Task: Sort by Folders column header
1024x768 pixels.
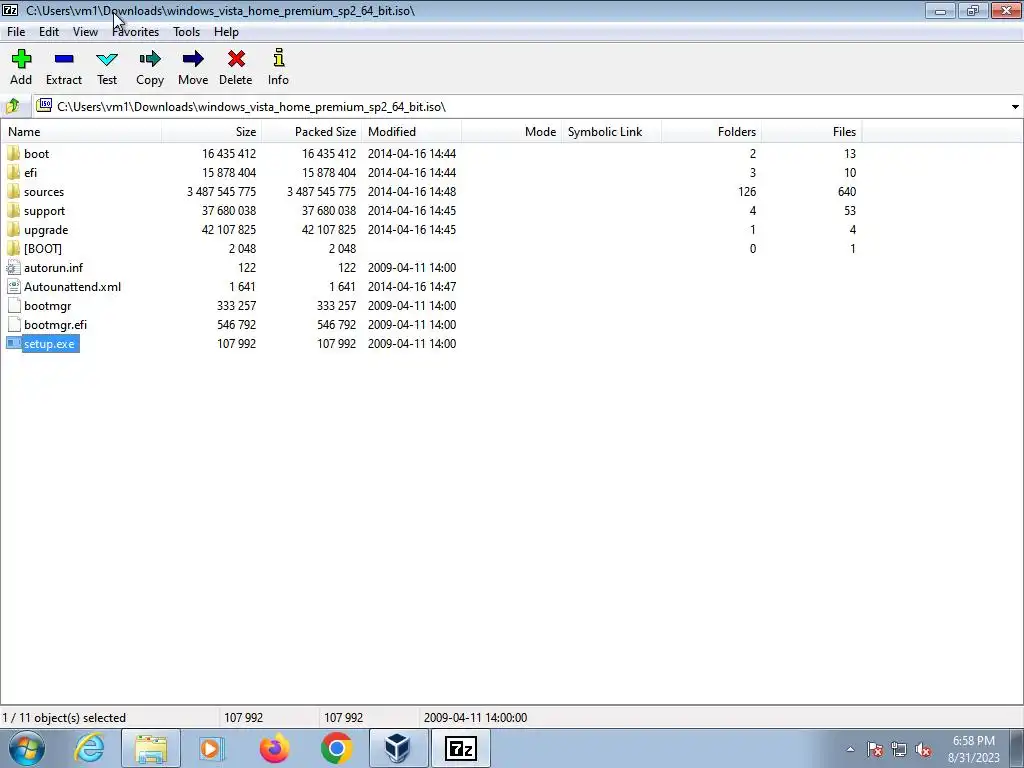Action: [711, 131]
